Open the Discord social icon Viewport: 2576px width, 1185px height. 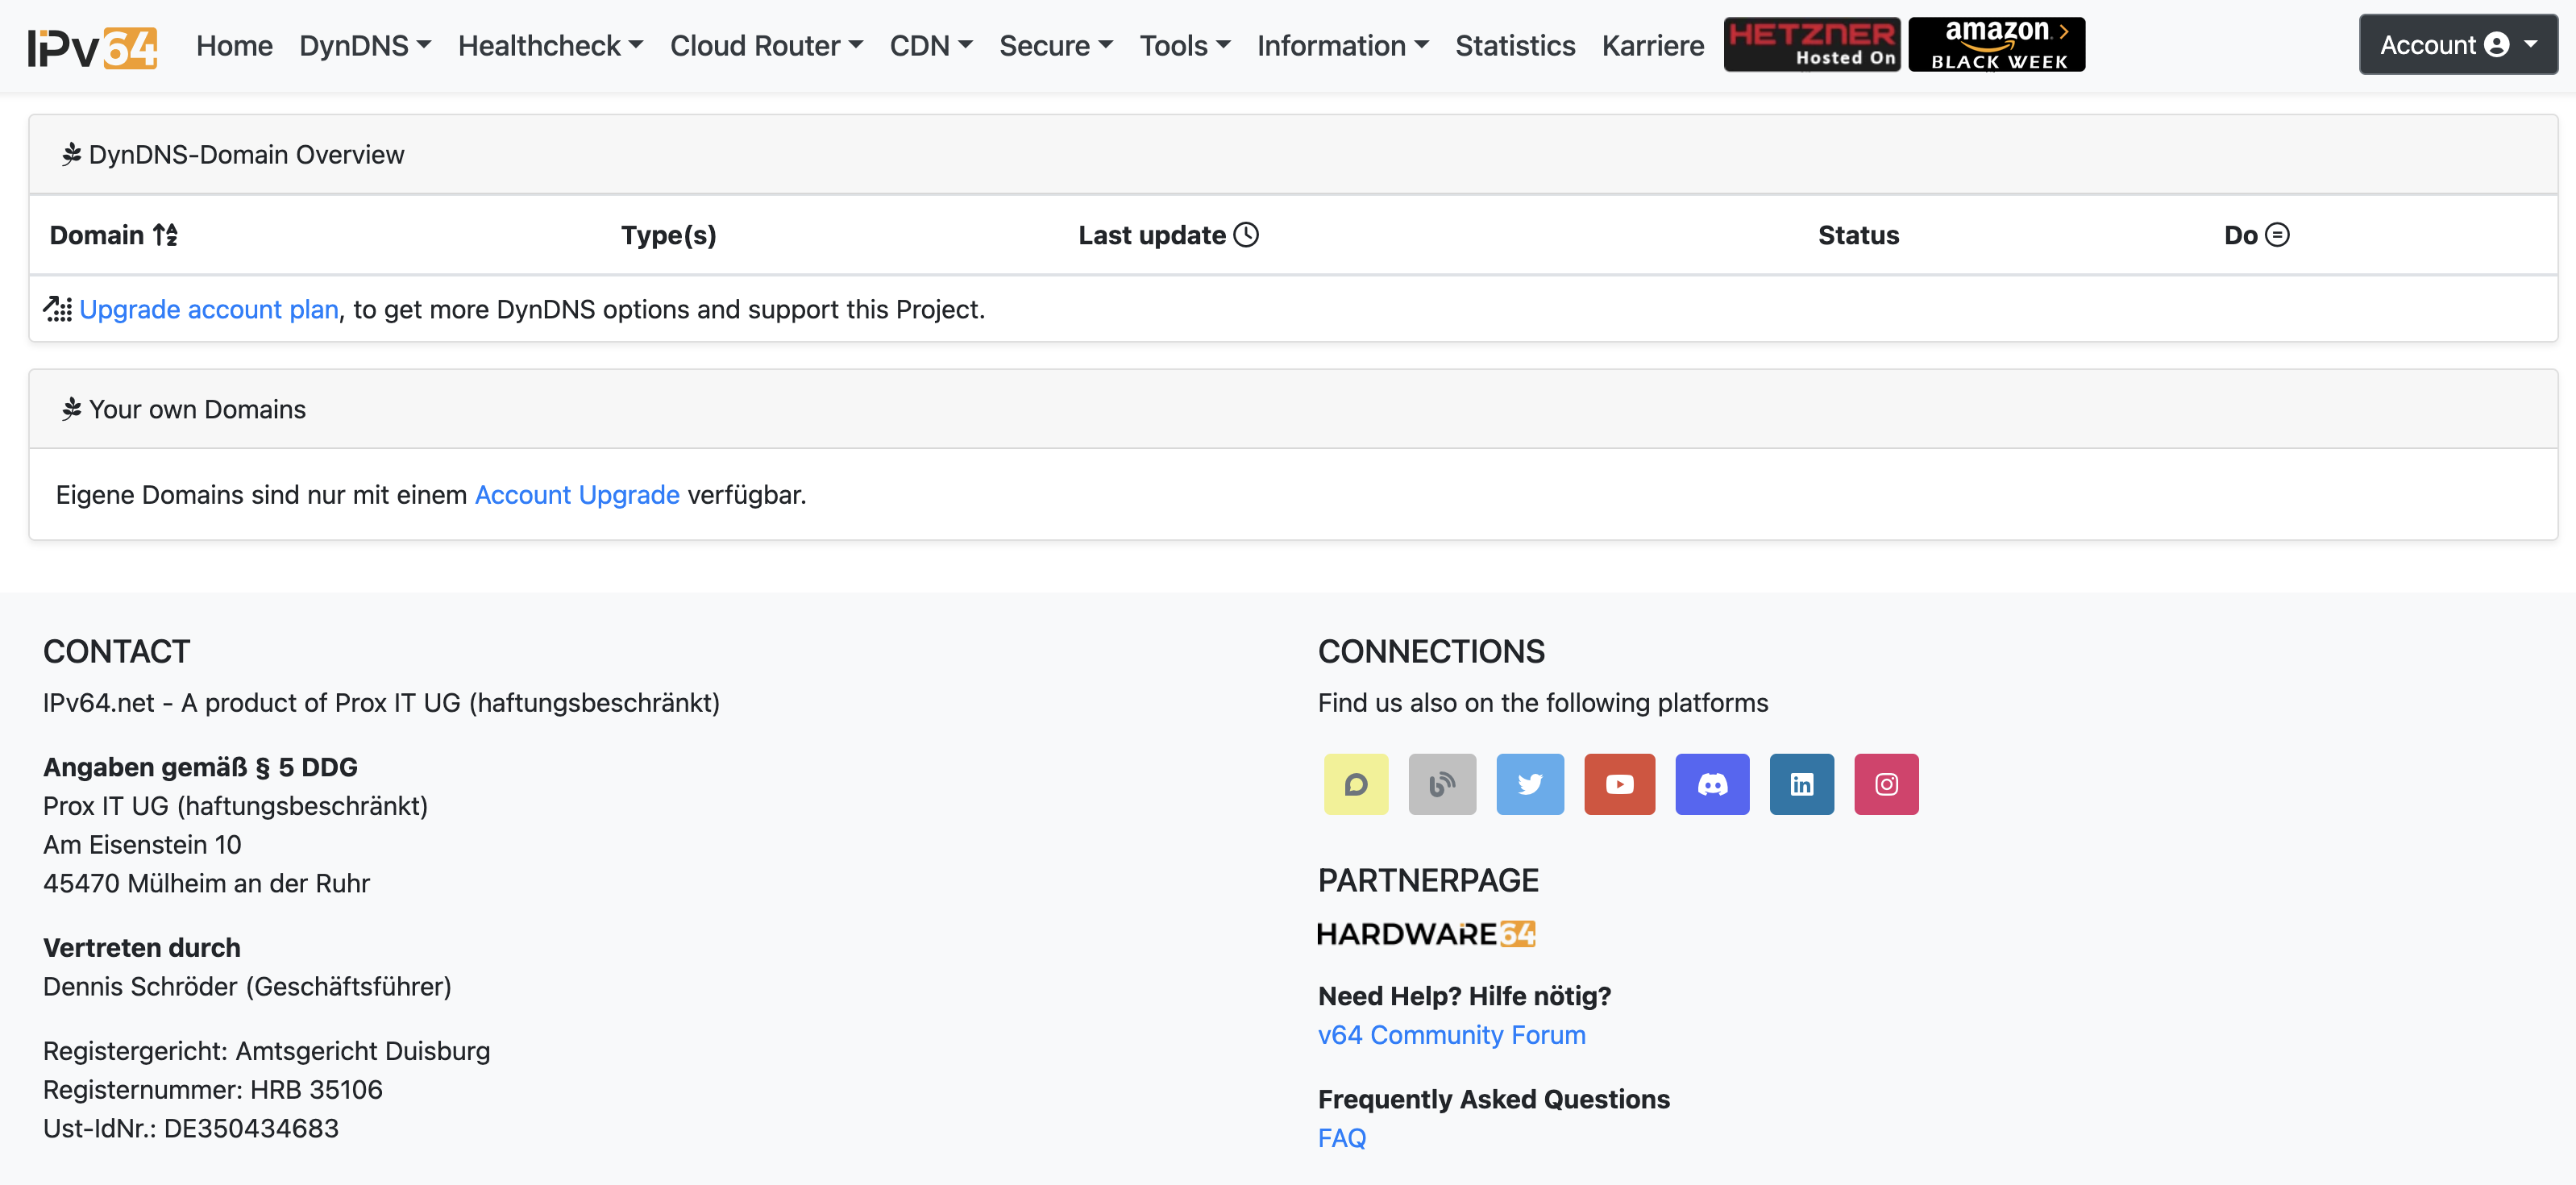(x=1711, y=784)
